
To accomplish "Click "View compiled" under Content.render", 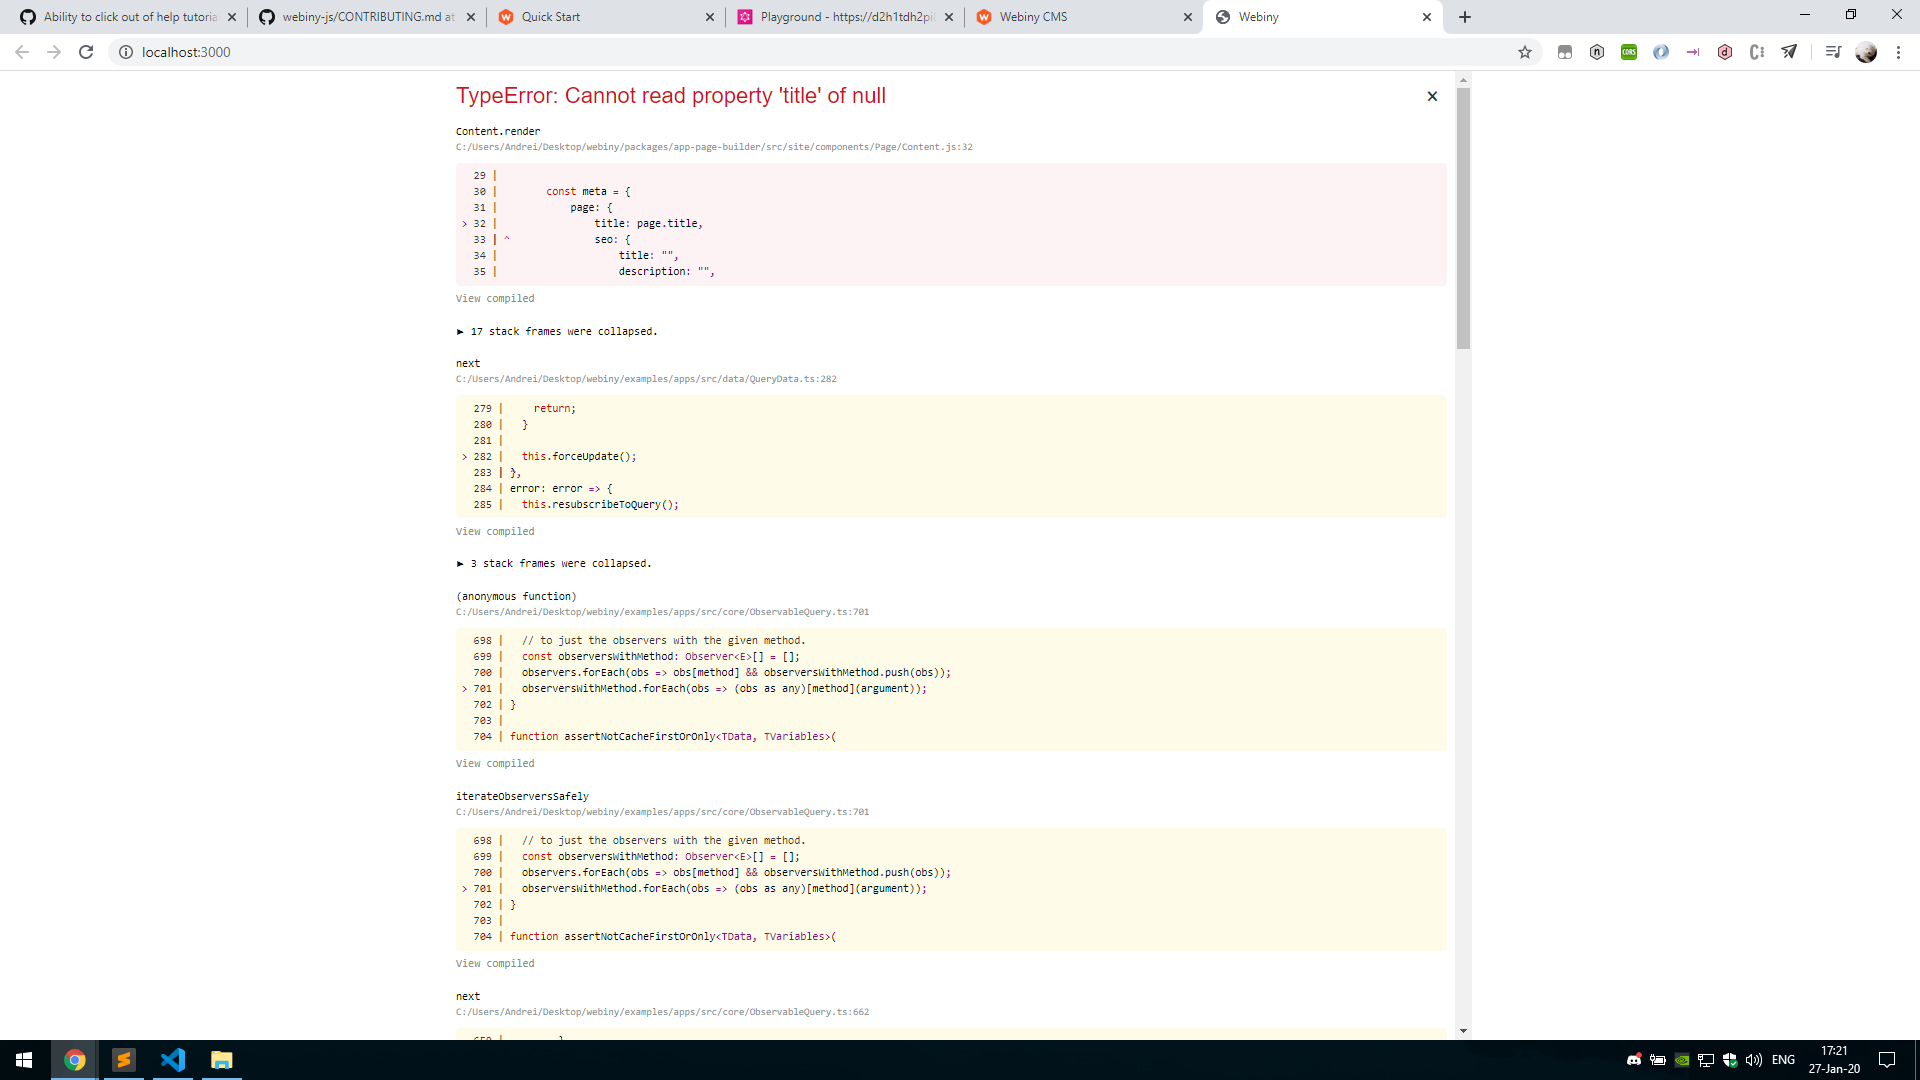I will [494, 298].
